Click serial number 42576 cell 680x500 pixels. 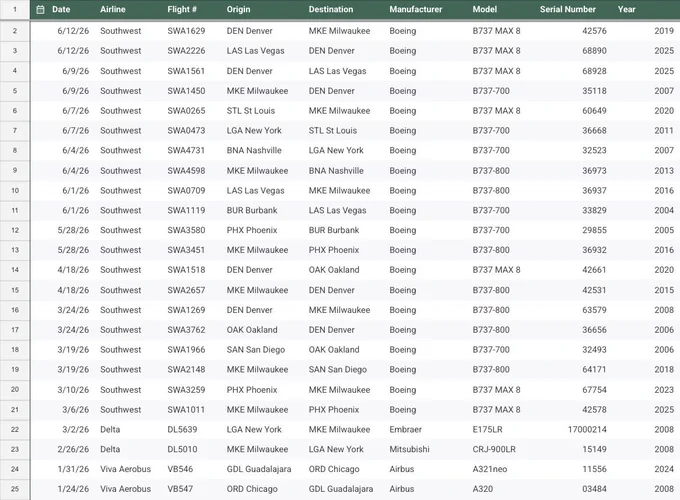pyautogui.click(x=594, y=31)
